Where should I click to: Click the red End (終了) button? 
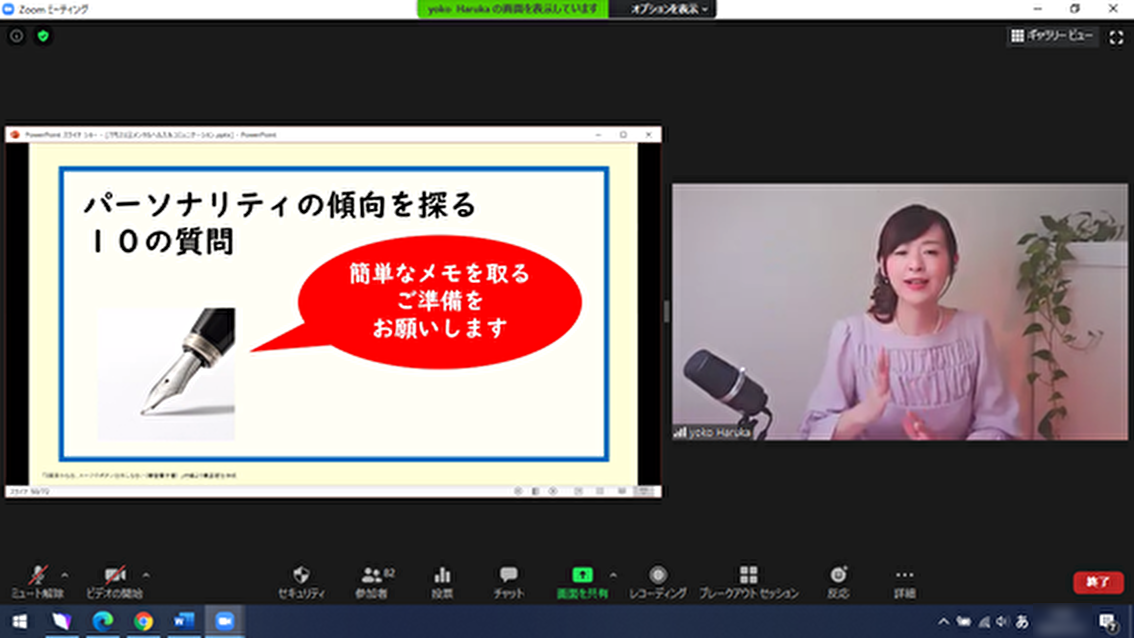(1097, 581)
